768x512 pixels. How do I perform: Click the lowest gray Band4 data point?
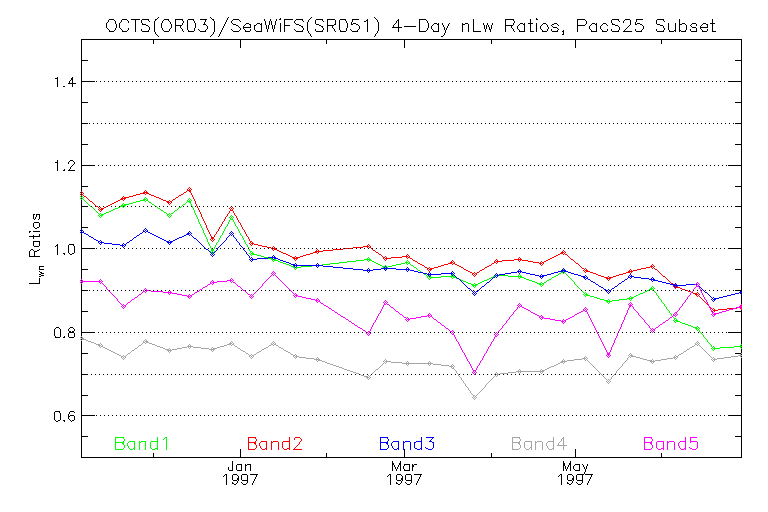coord(474,397)
